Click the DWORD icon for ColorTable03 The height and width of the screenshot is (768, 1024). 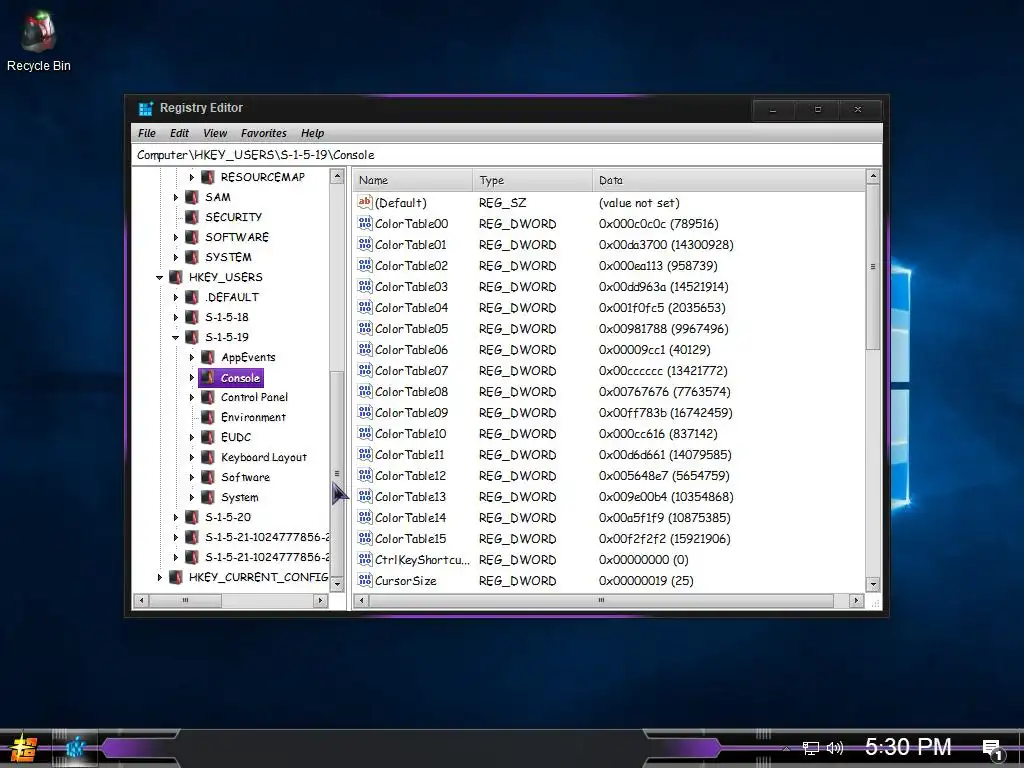coord(365,286)
